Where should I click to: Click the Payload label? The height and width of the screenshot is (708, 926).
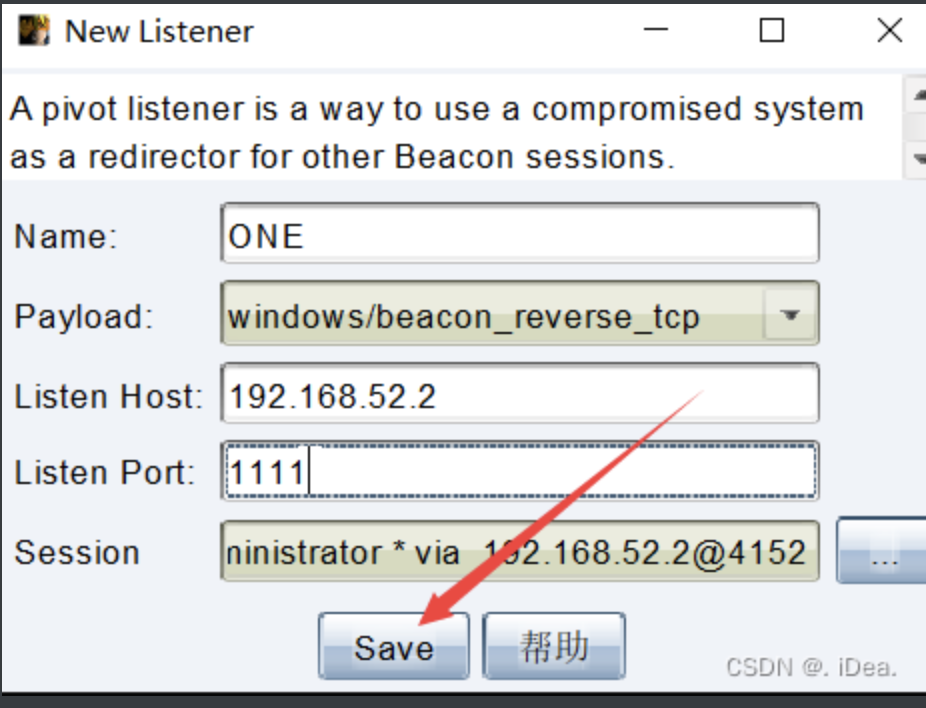(x=83, y=317)
